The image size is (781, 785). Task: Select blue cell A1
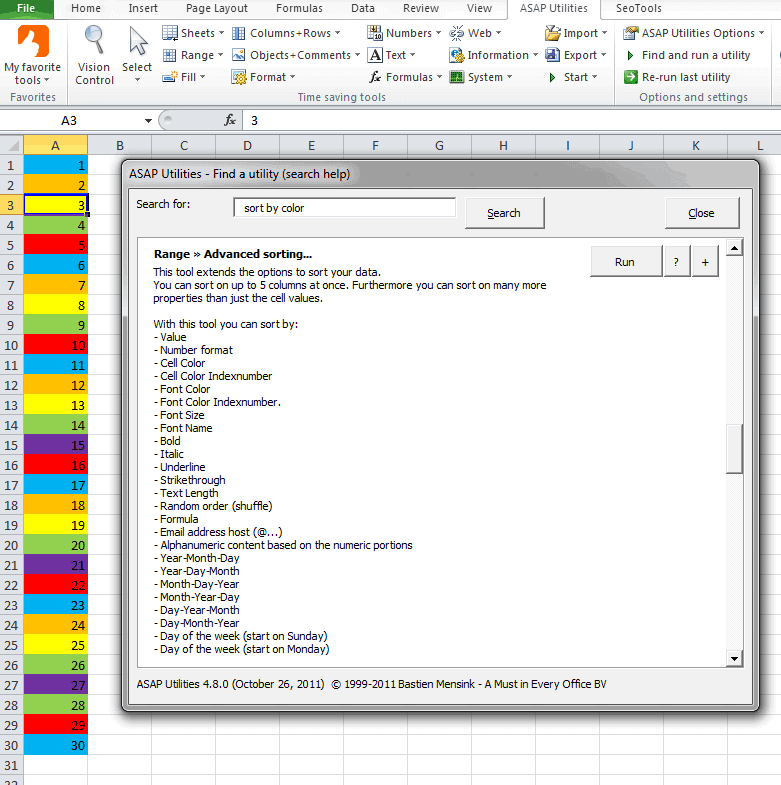[56, 165]
